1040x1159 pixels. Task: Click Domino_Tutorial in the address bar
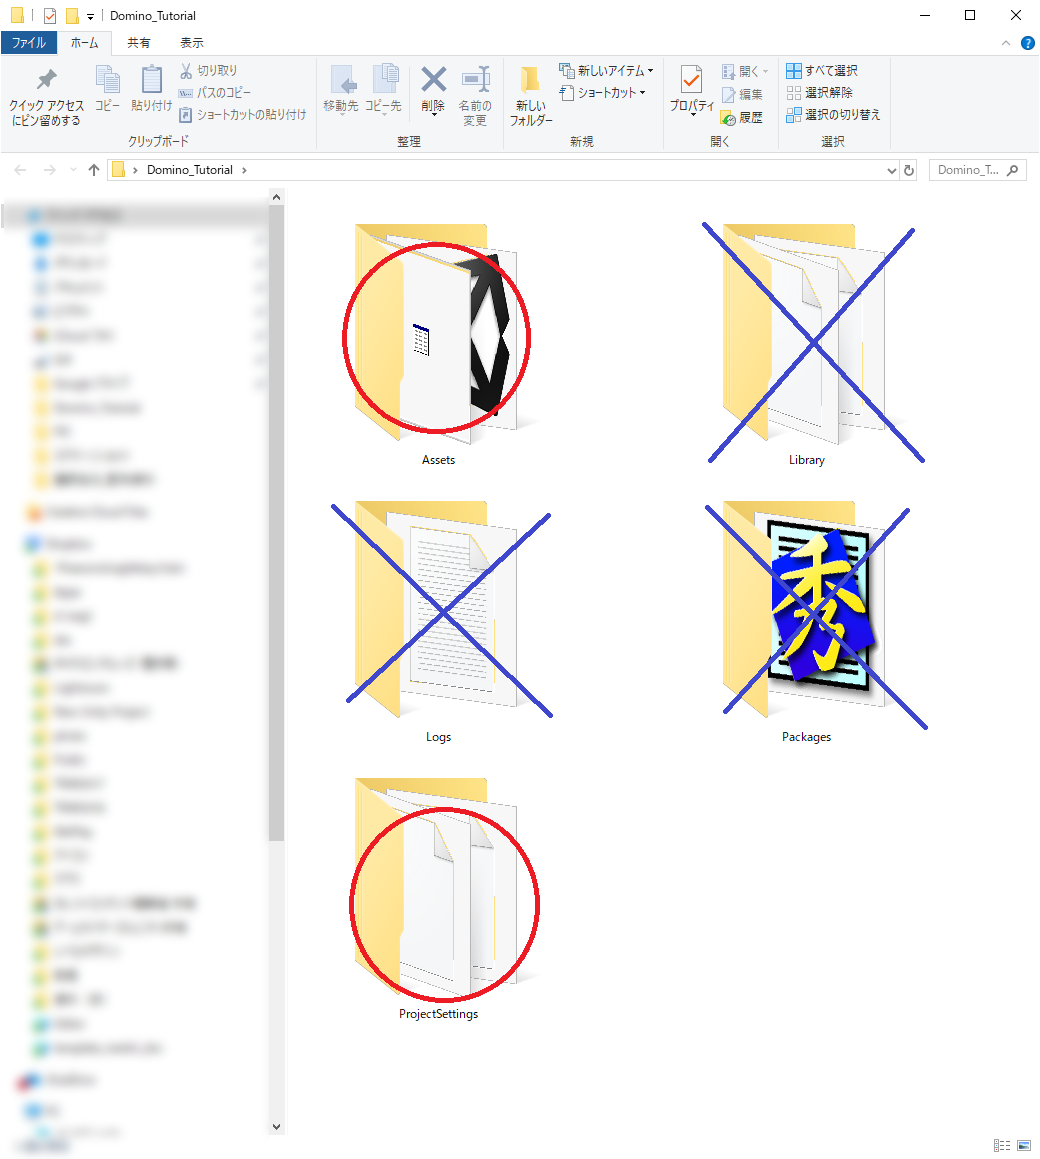click(190, 170)
